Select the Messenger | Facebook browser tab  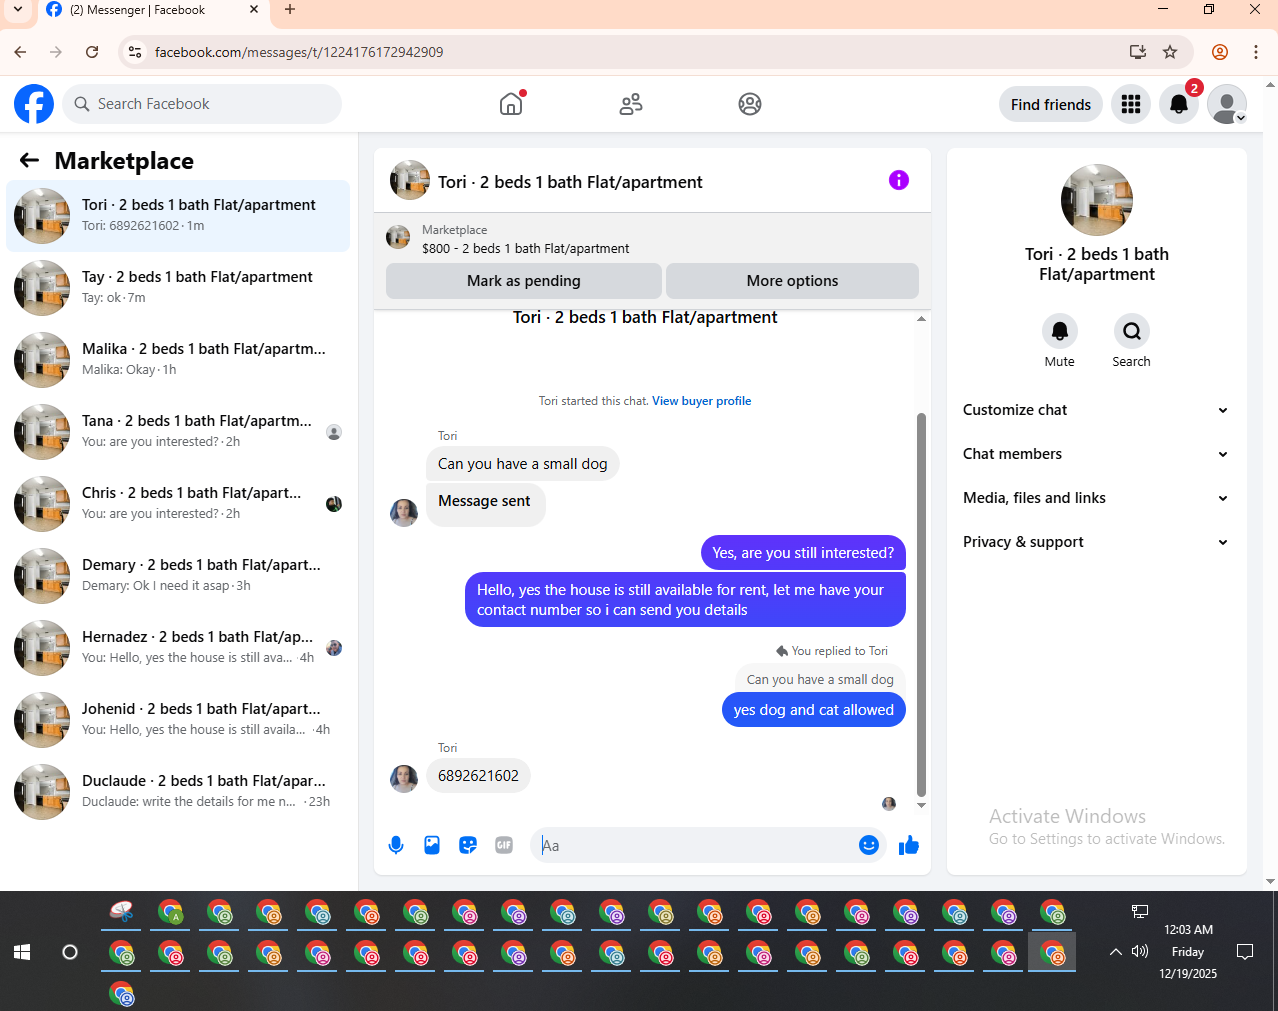[x=152, y=10]
